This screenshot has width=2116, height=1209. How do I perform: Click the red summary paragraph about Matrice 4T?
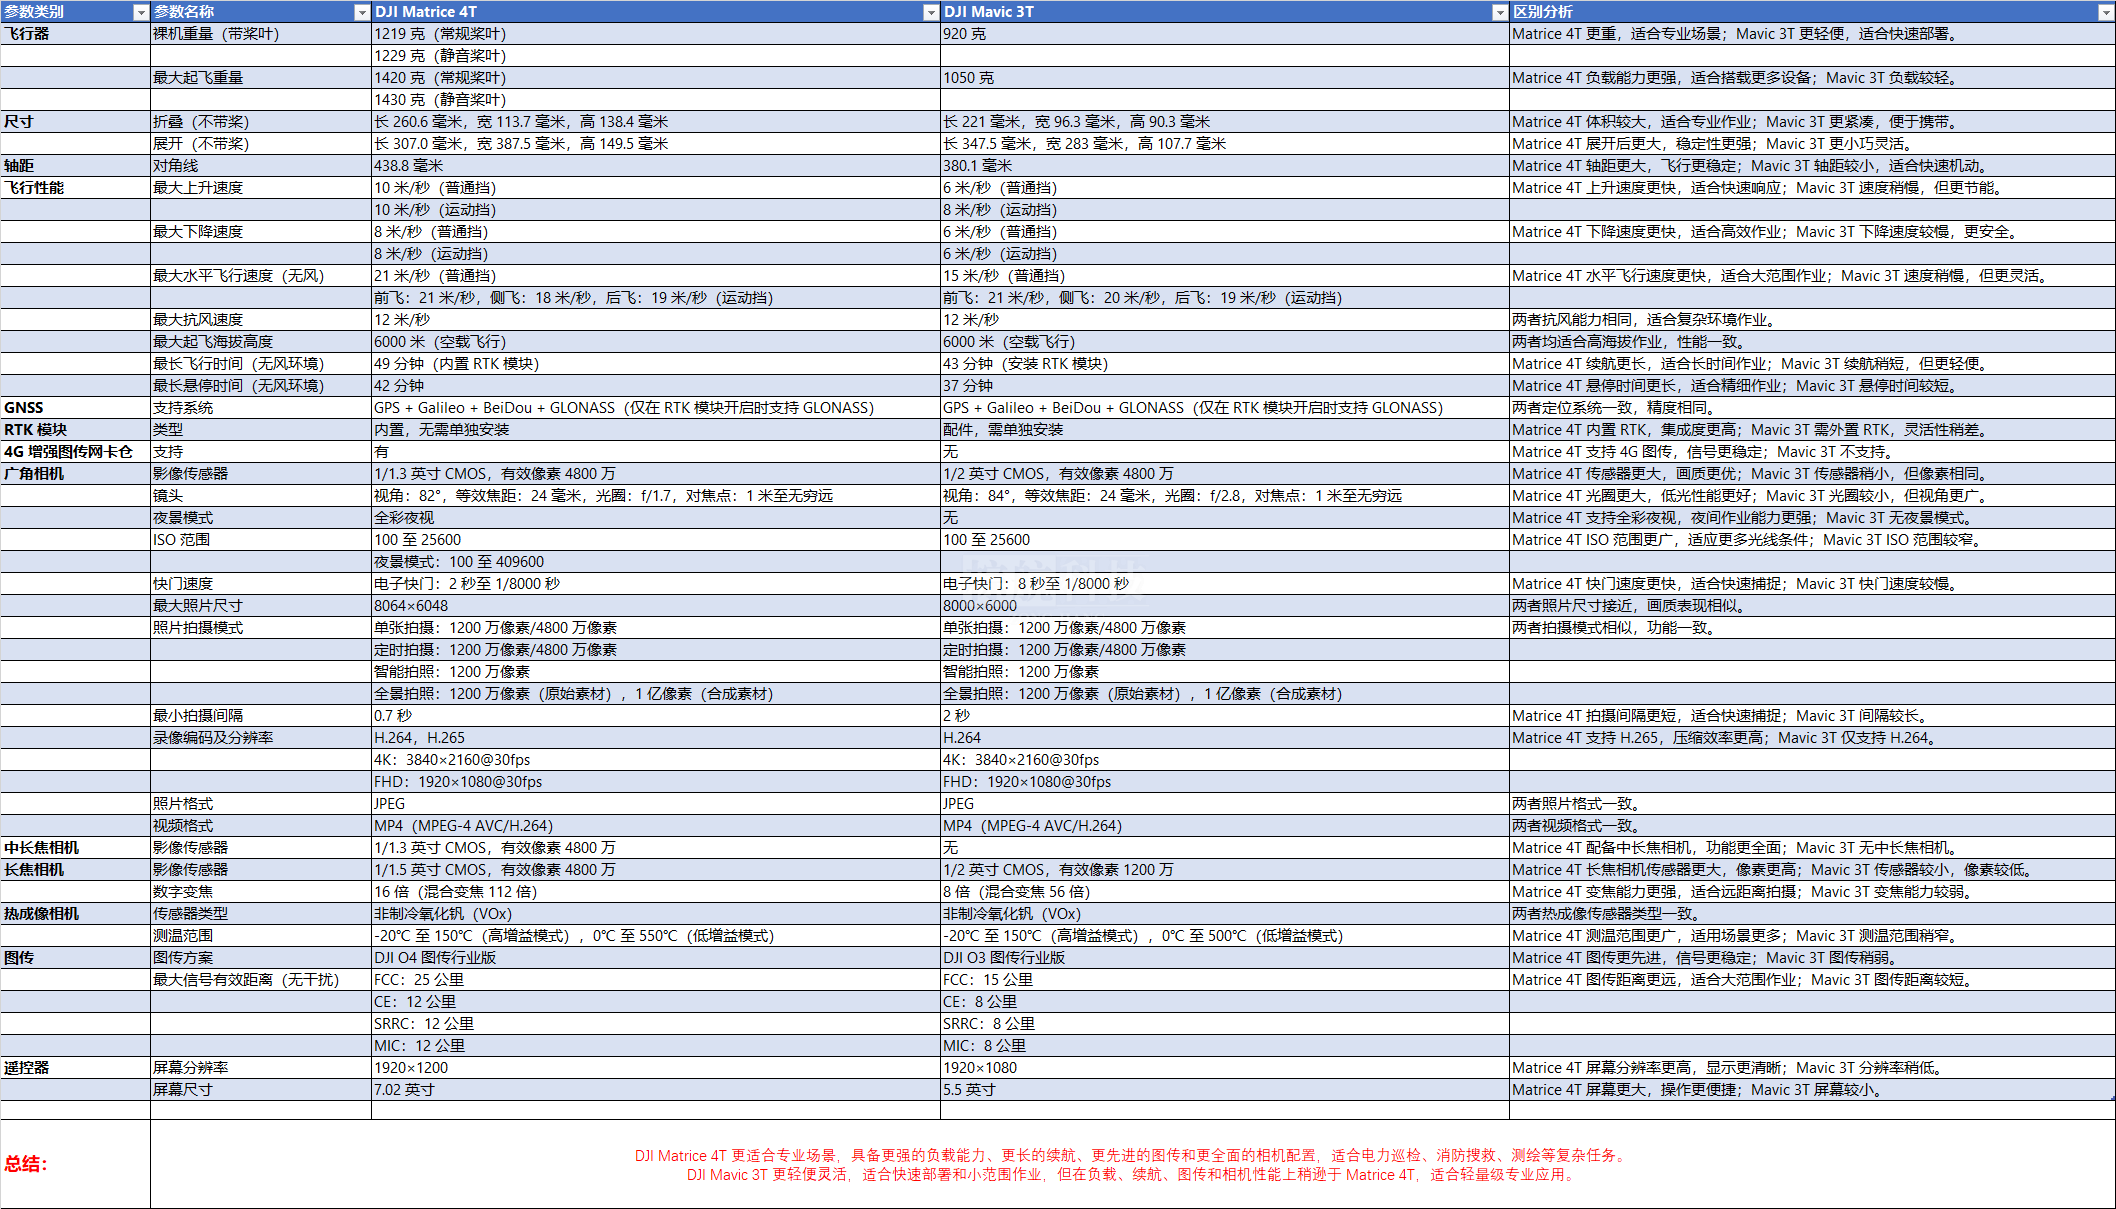1132,1155
